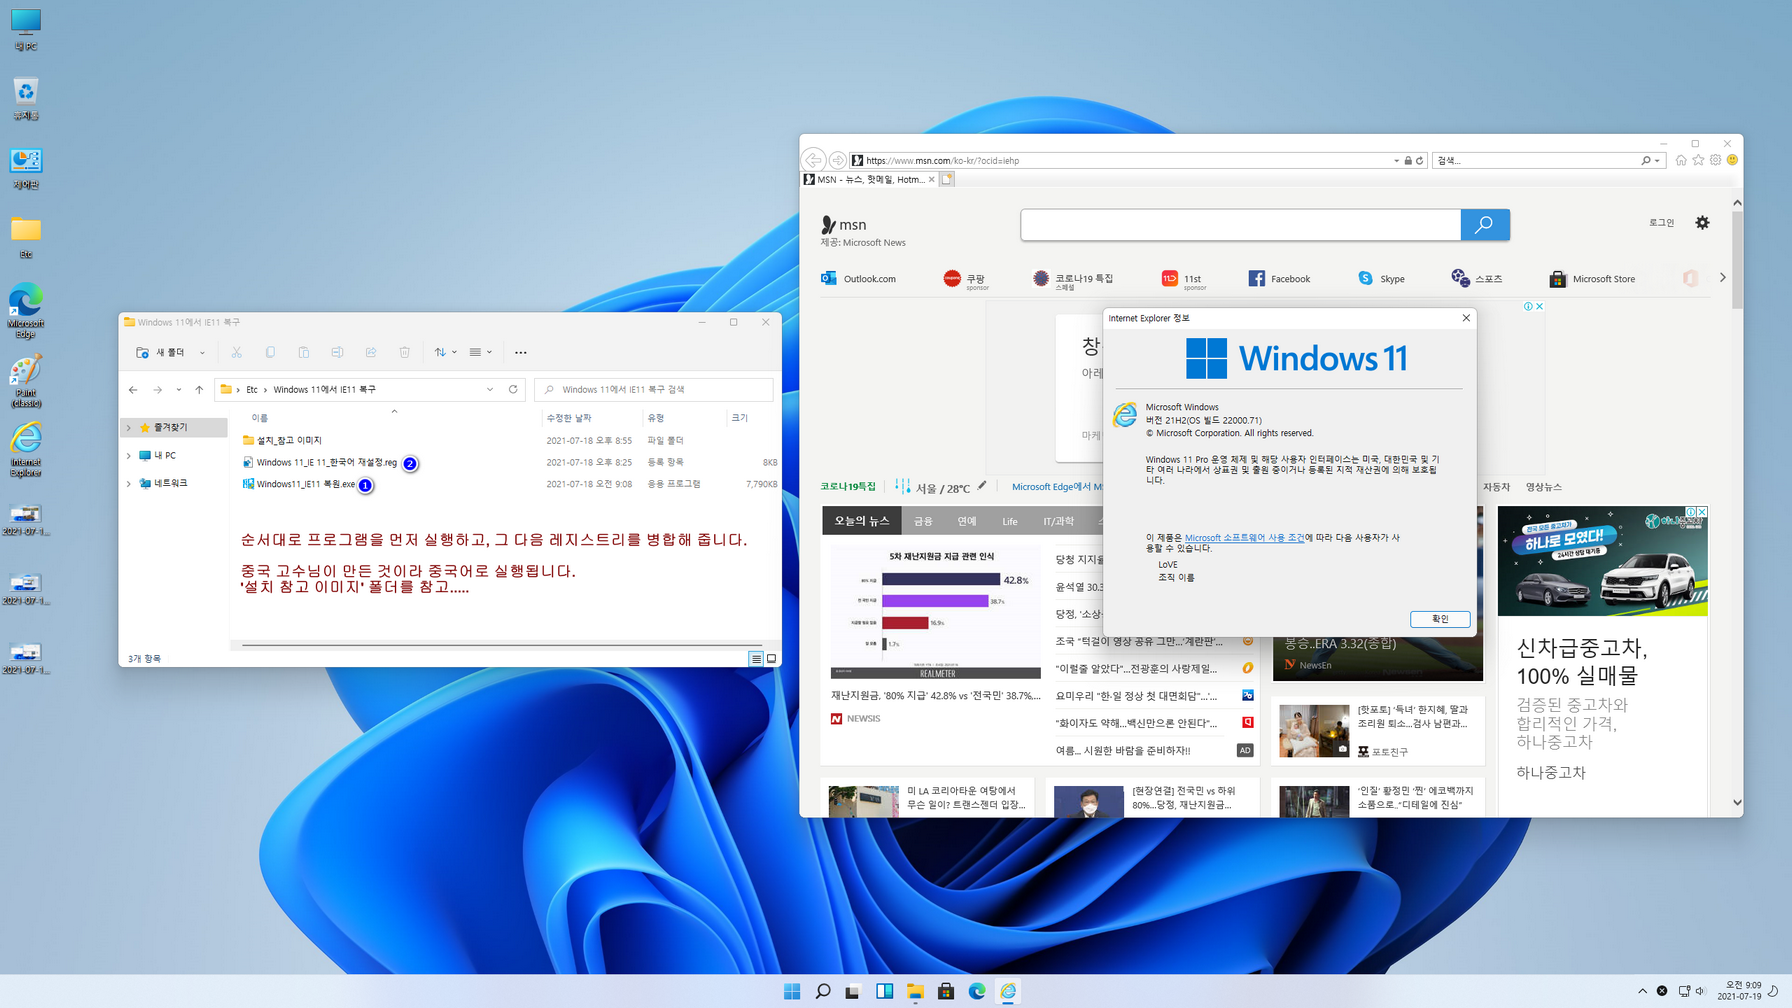Click the Copy icon in File Explorer toolbar
The width and height of the screenshot is (1792, 1008).
(x=270, y=352)
